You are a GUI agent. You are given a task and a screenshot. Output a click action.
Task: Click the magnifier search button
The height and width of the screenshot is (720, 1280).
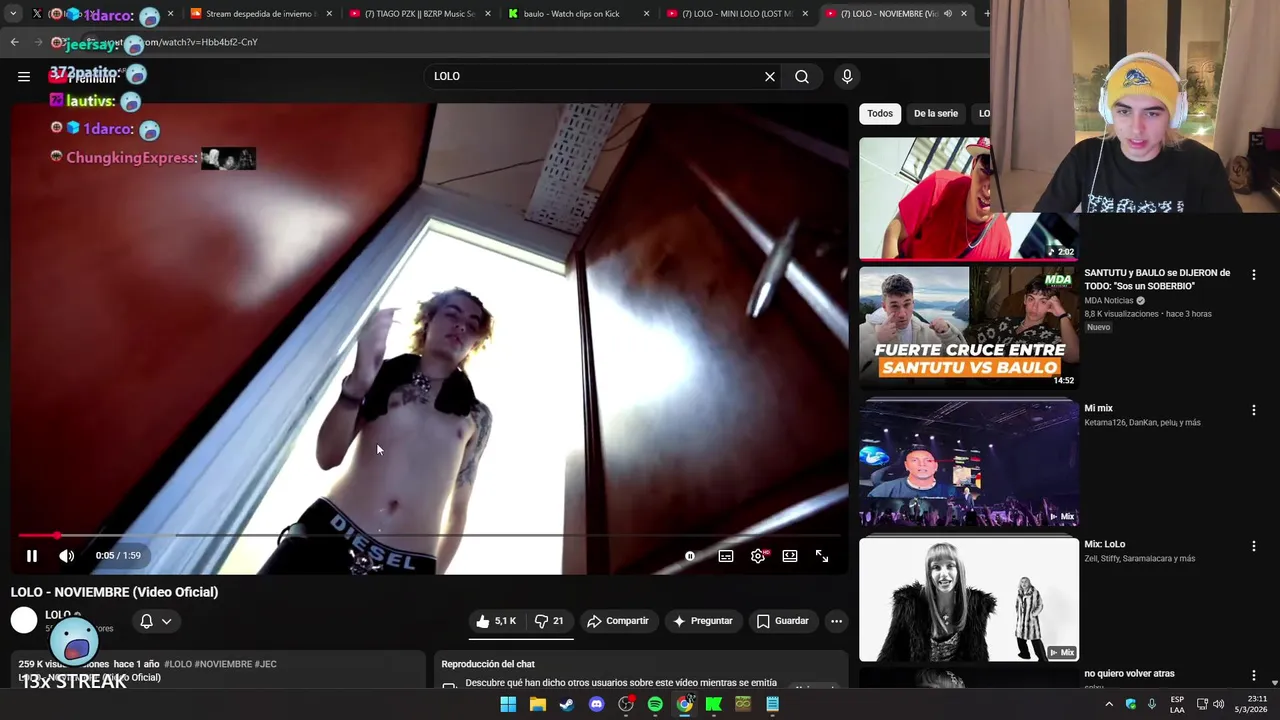(802, 76)
